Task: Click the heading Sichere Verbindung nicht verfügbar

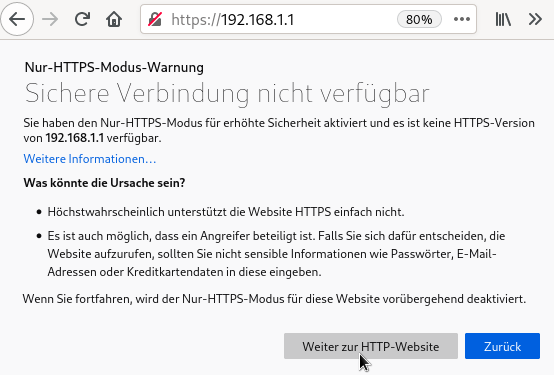Action: coord(227,94)
